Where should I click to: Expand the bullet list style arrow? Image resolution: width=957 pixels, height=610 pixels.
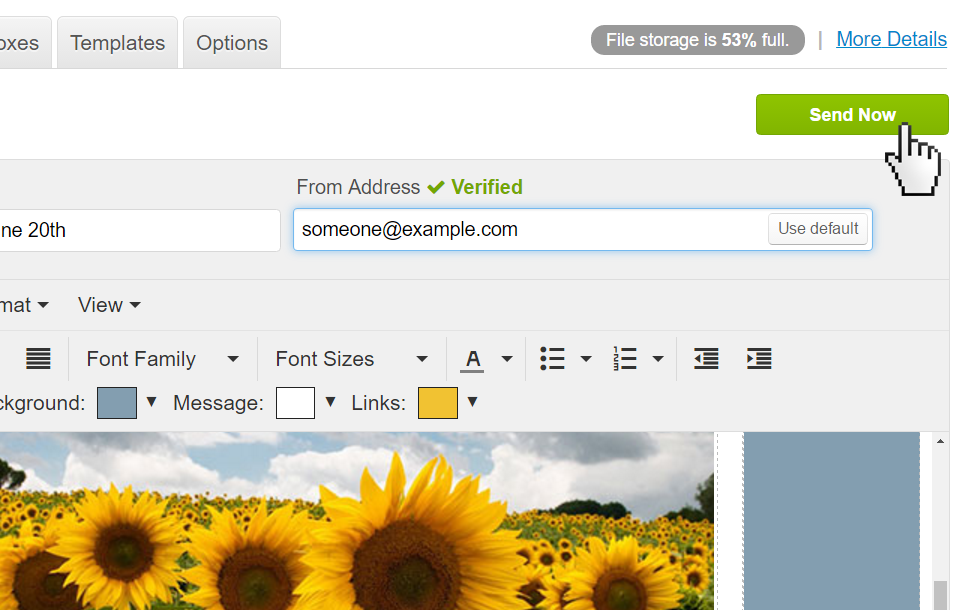pyautogui.click(x=586, y=359)
